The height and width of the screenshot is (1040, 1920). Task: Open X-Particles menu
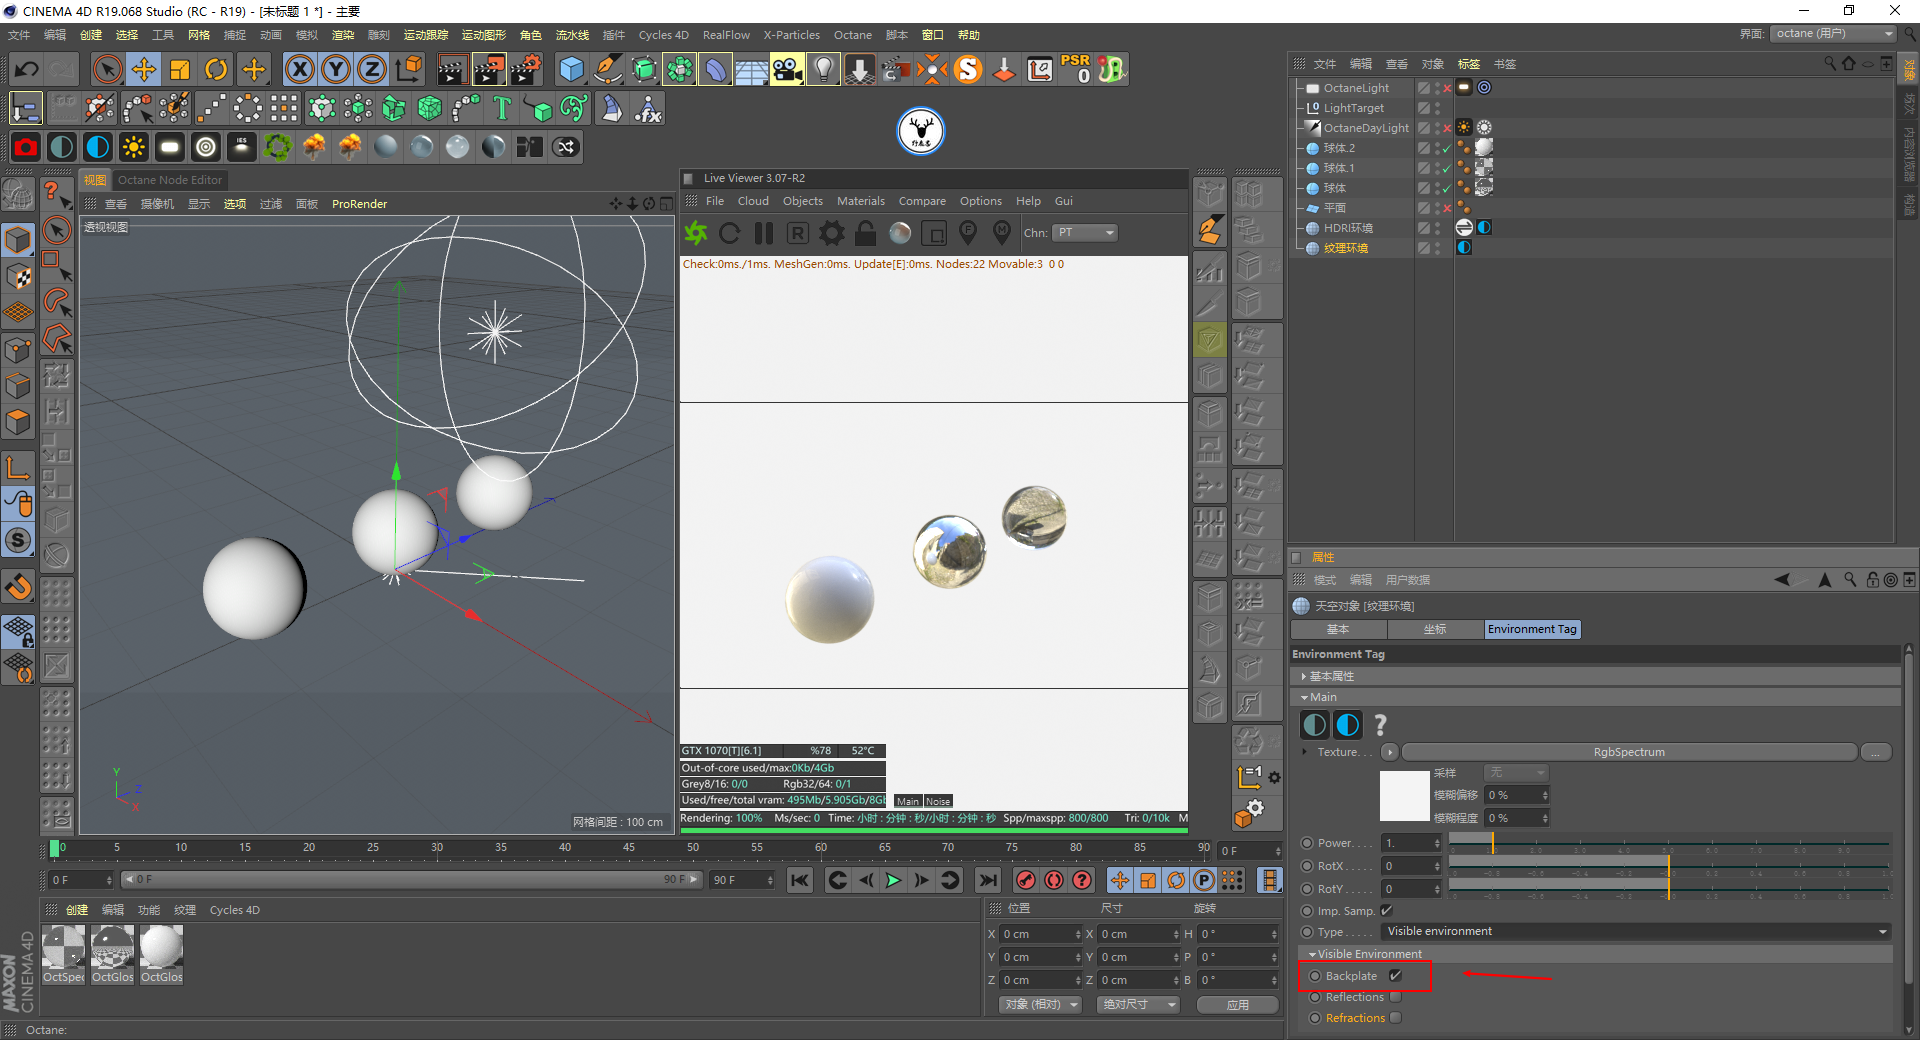coord(791,35)
